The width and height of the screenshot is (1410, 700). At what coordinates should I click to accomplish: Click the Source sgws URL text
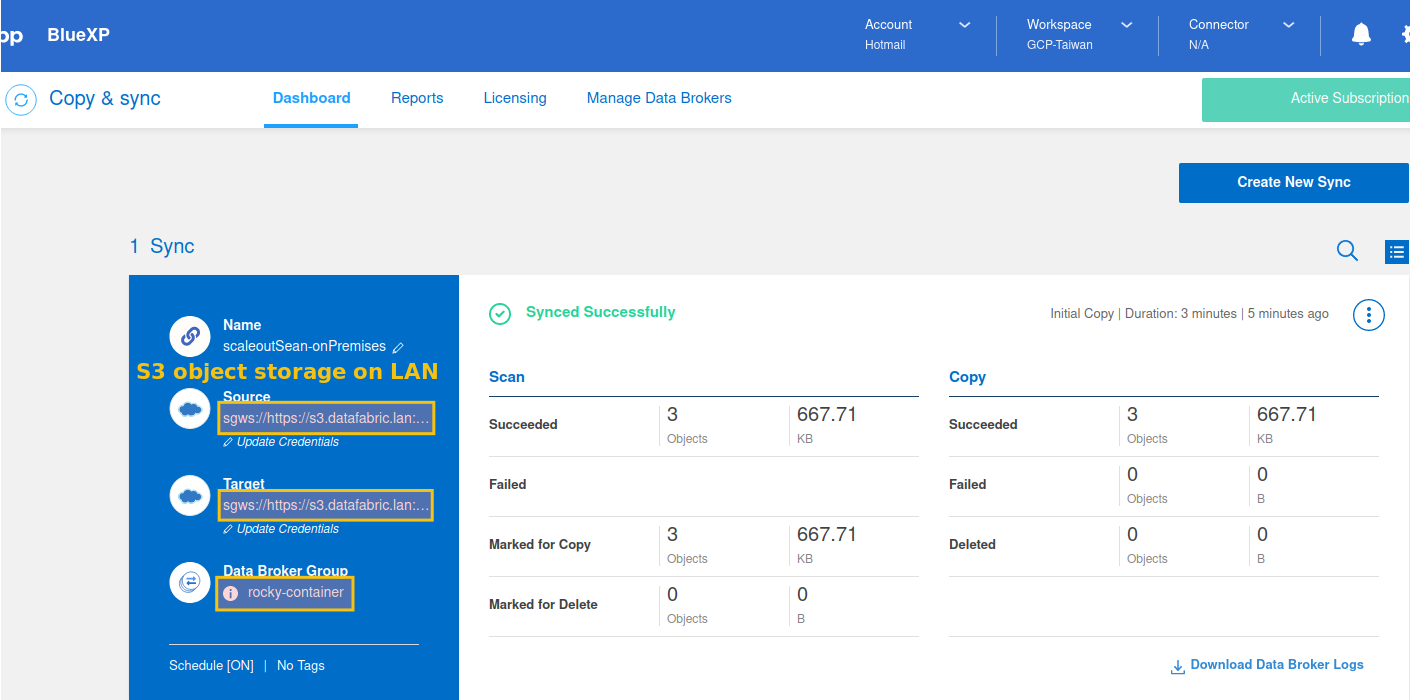coord(326,418)
